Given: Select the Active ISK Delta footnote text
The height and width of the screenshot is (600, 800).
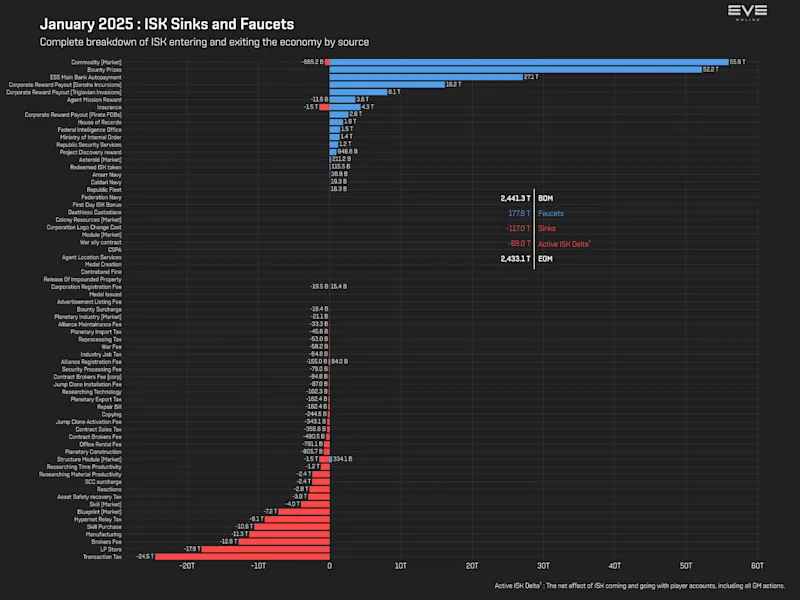Looking at the screenshot, I should point(640,586).
